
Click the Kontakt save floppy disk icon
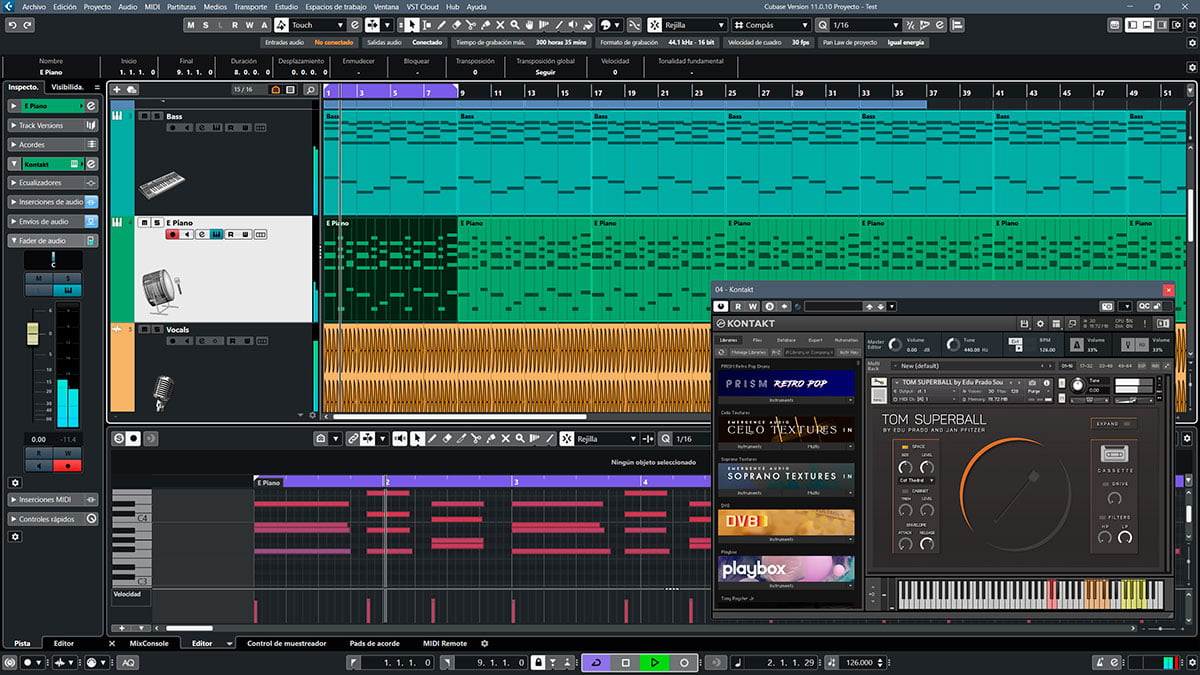pyautogui.click(x=1024, y=324)
